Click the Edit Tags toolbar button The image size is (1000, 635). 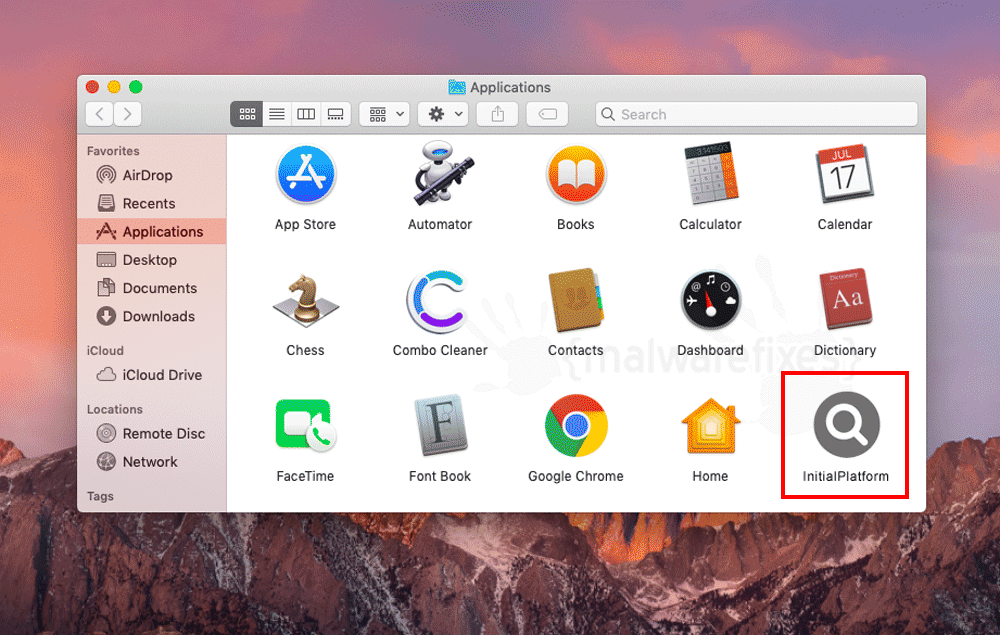coord(547,114)
